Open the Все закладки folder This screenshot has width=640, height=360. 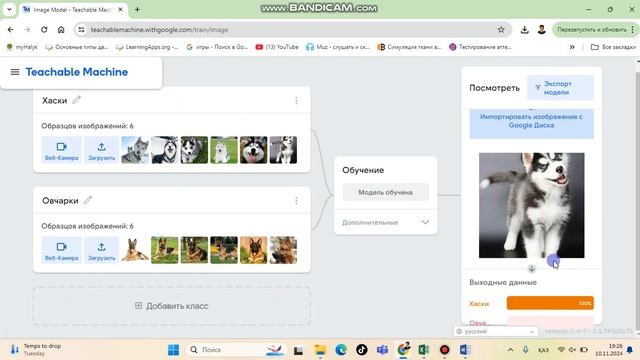613,47
